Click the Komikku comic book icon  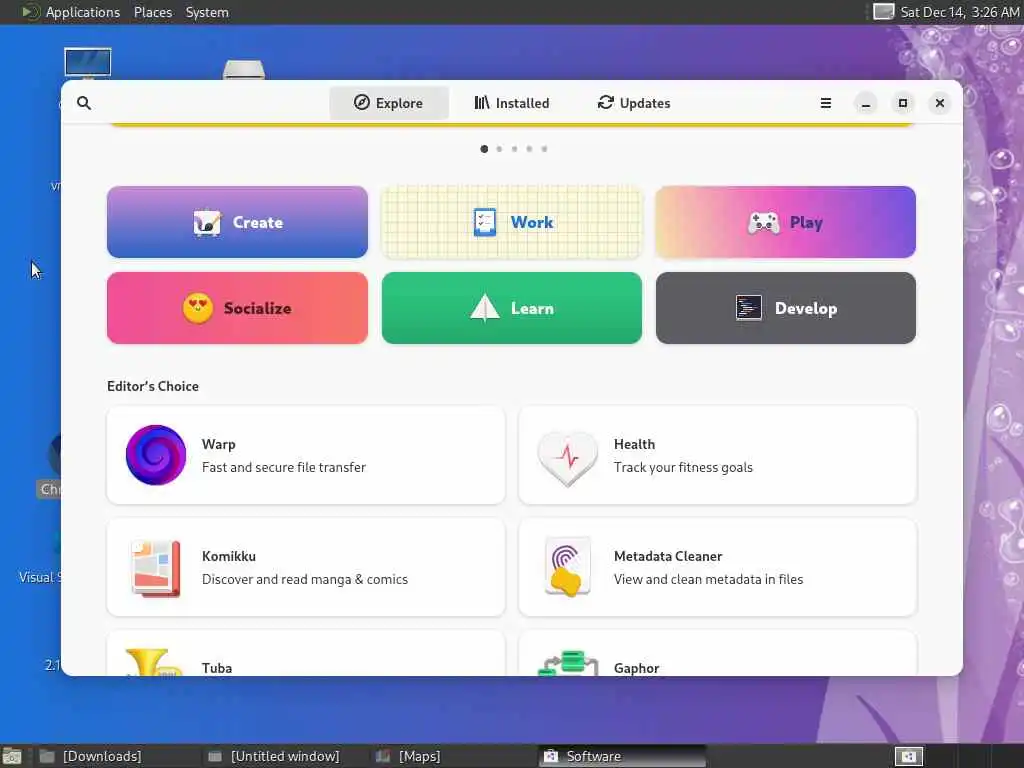tap(155, 568)
